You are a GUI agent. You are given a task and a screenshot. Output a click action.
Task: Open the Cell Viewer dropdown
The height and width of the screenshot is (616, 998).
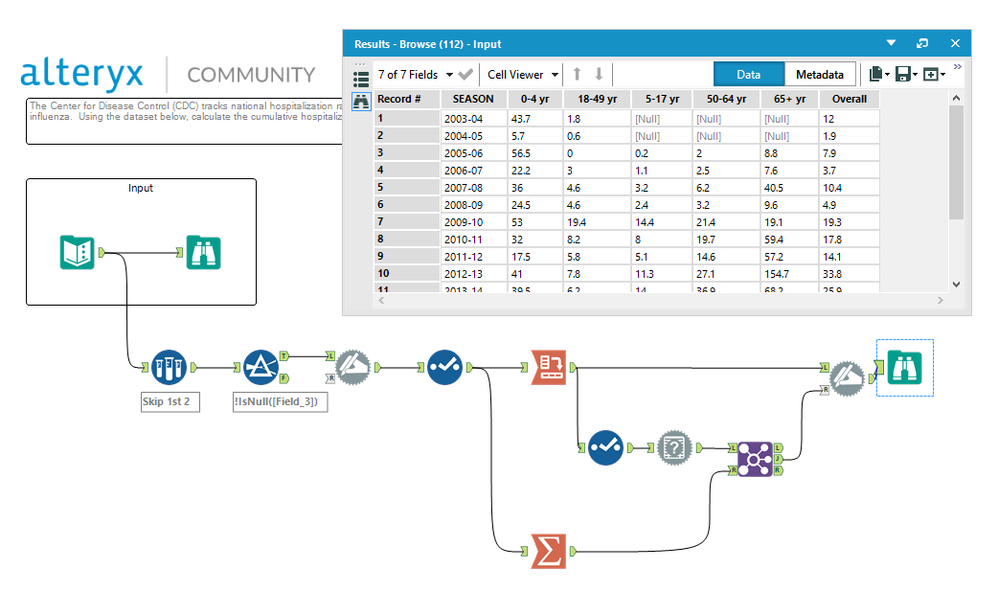pyautogui.click(x=555, y=75)
